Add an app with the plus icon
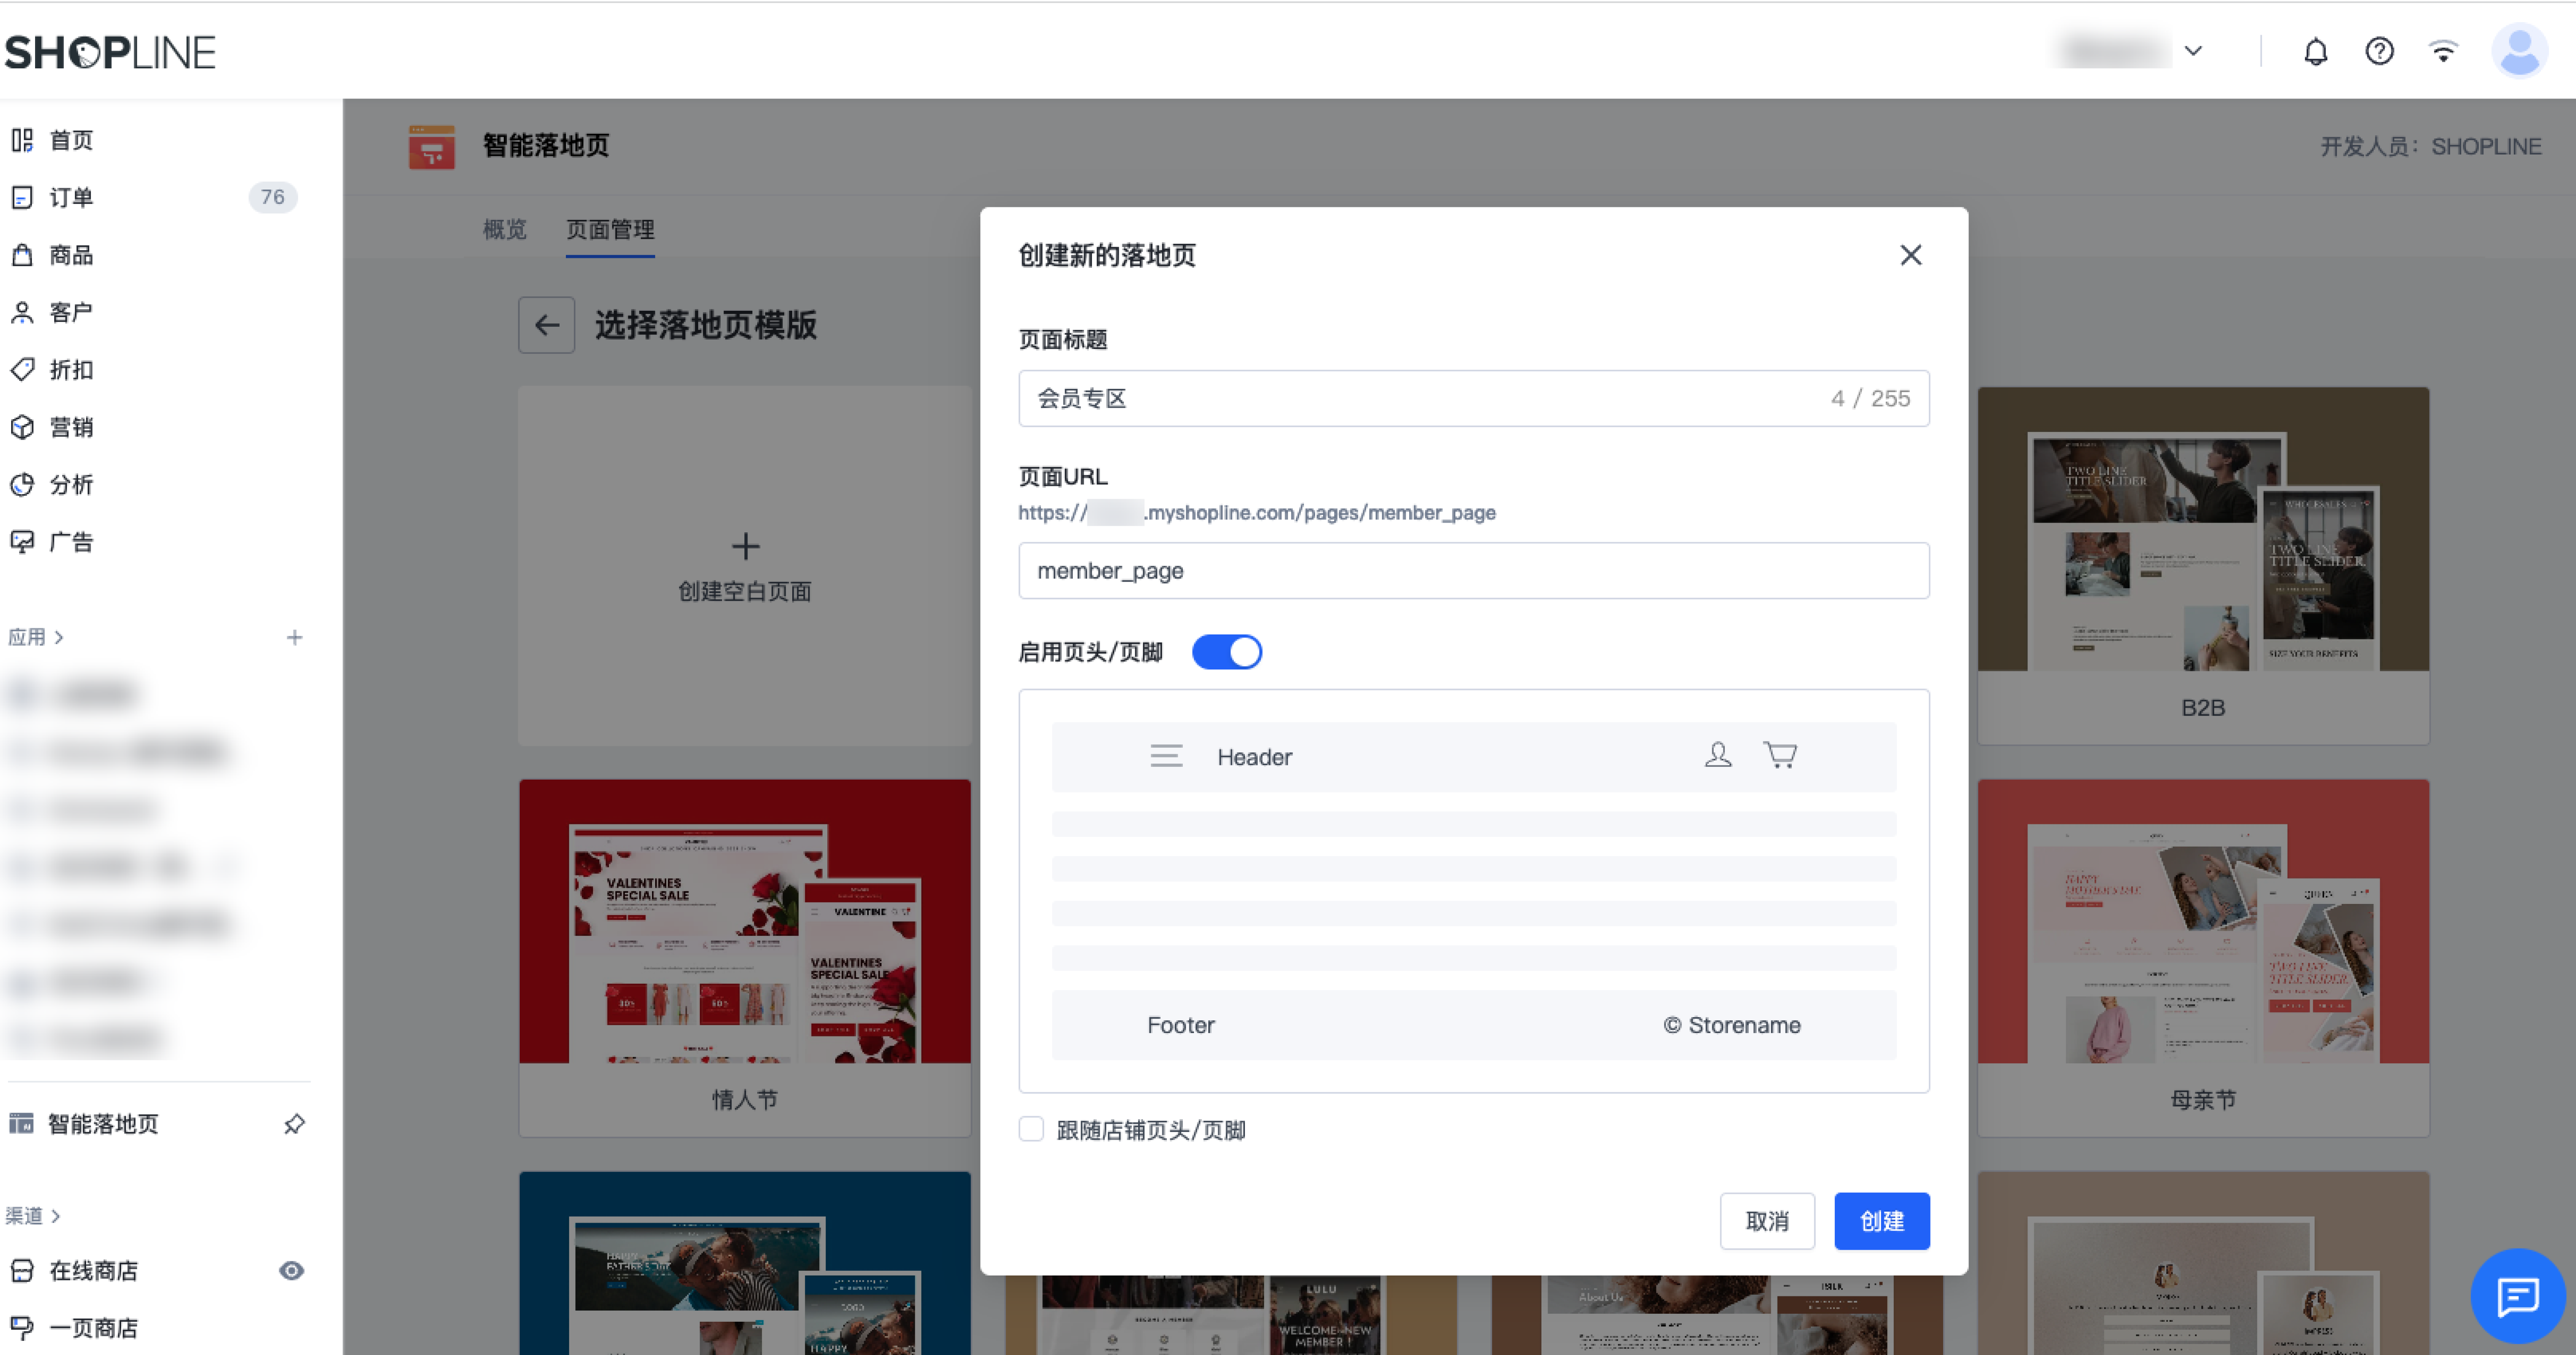This screenshot has width=2576, height=1355. [294, 637]
